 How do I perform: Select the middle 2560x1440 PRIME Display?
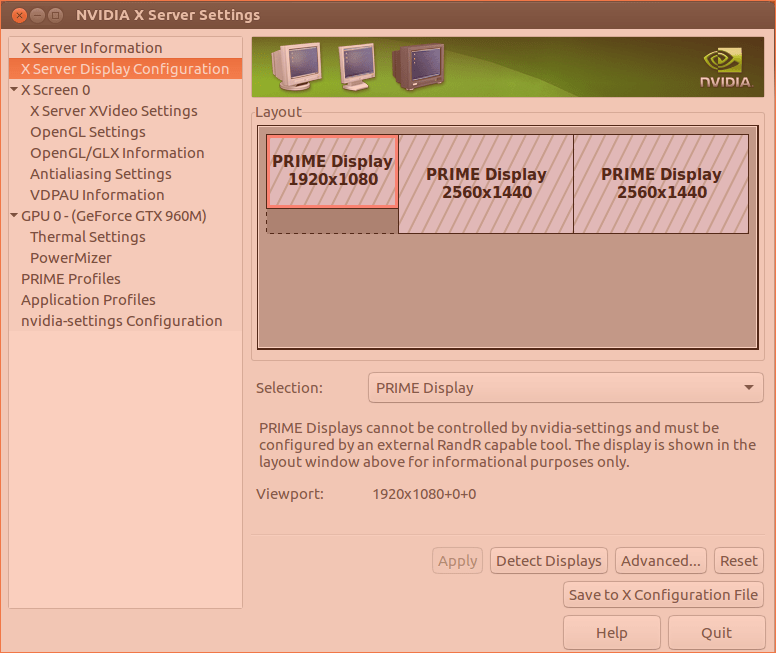486,184
